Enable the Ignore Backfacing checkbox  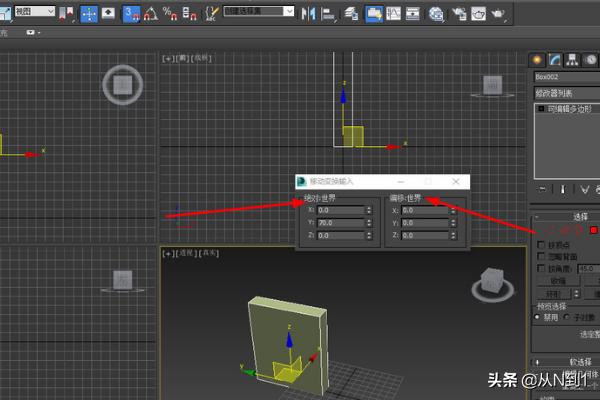tap(541, 256)
